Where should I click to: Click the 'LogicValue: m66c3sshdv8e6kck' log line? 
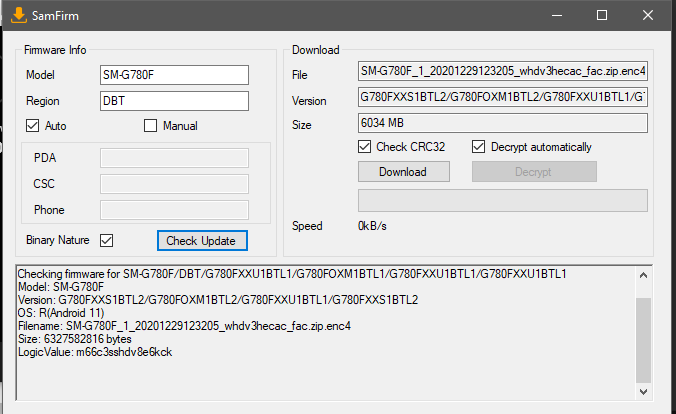click(x=95, y=352)
